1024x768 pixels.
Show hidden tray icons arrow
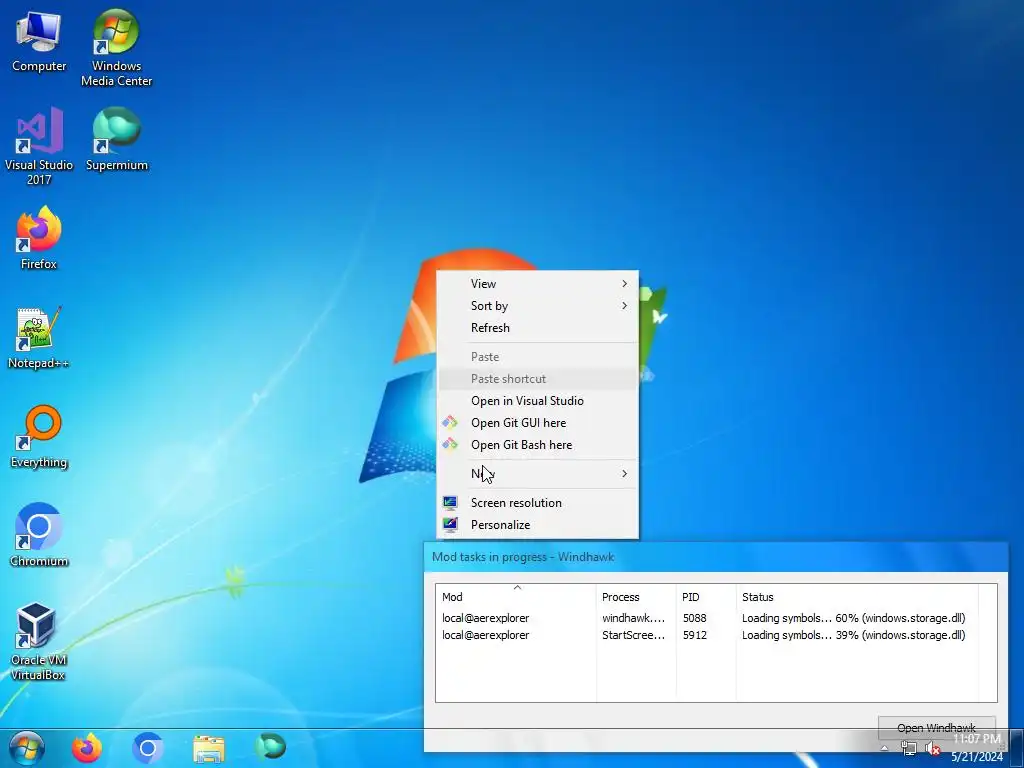884,748
